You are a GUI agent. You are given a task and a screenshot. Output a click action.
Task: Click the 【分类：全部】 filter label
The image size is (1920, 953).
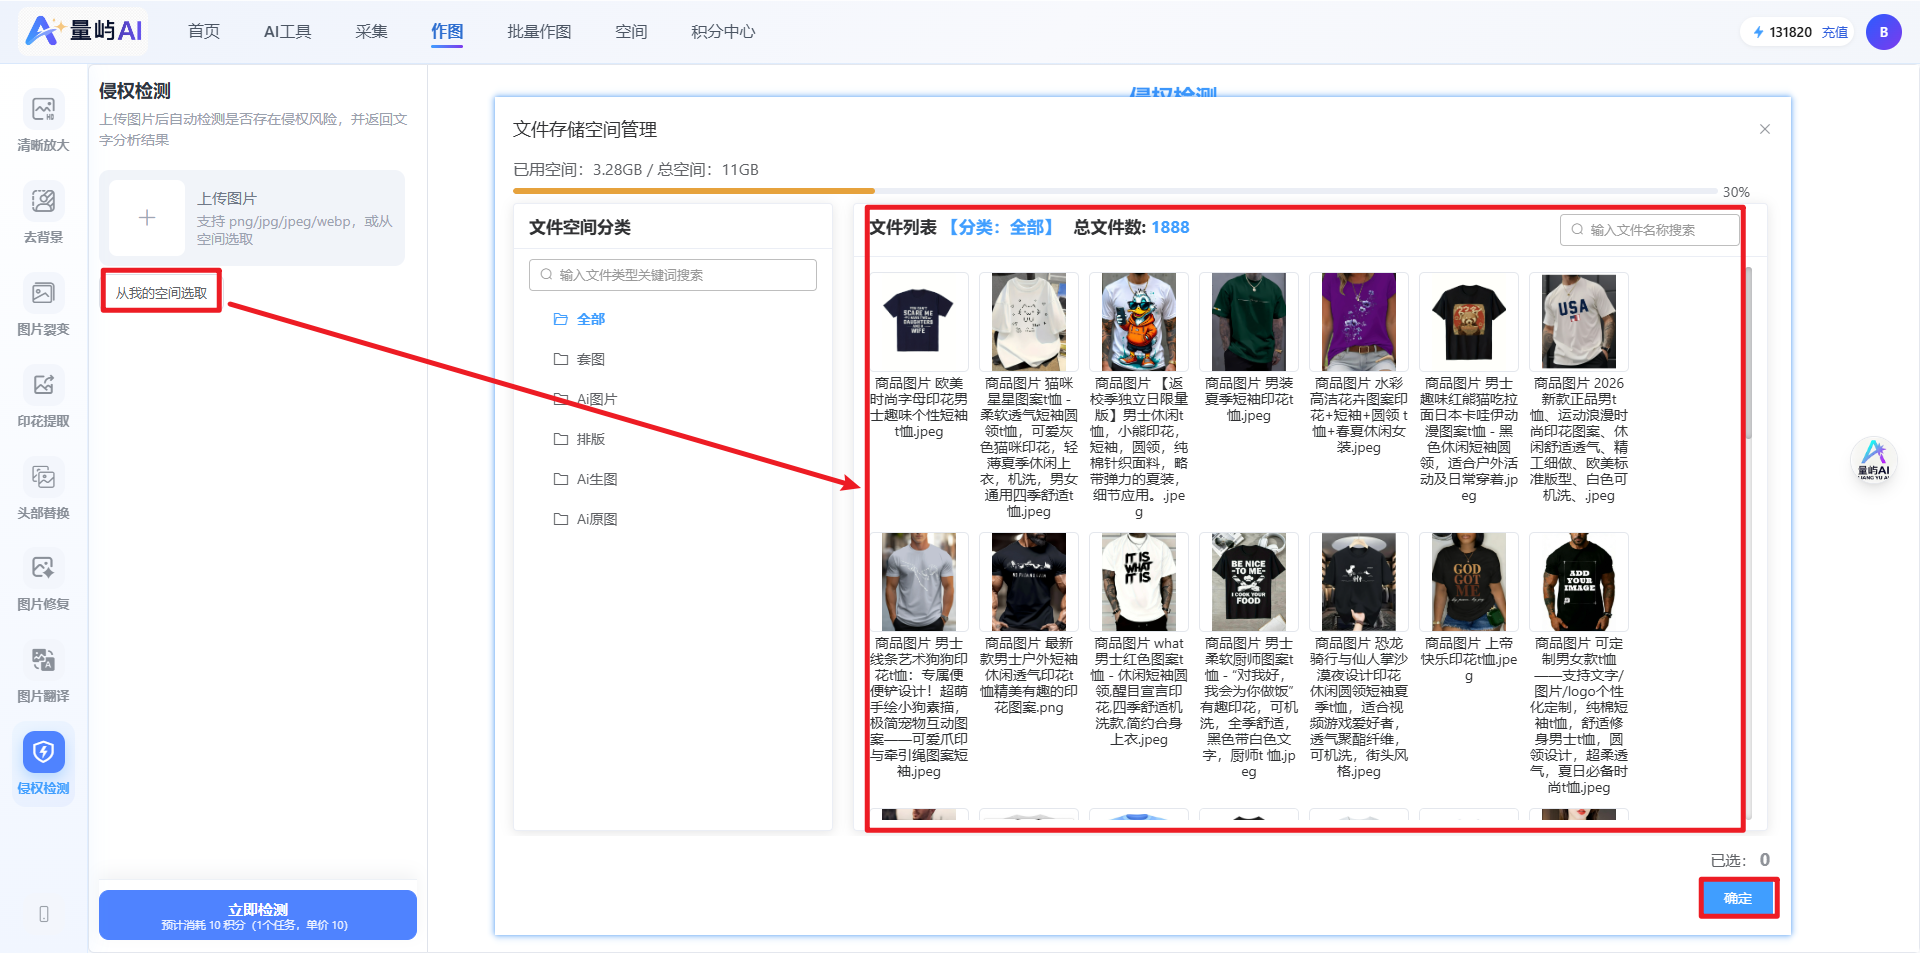(x=1001, y=227)
